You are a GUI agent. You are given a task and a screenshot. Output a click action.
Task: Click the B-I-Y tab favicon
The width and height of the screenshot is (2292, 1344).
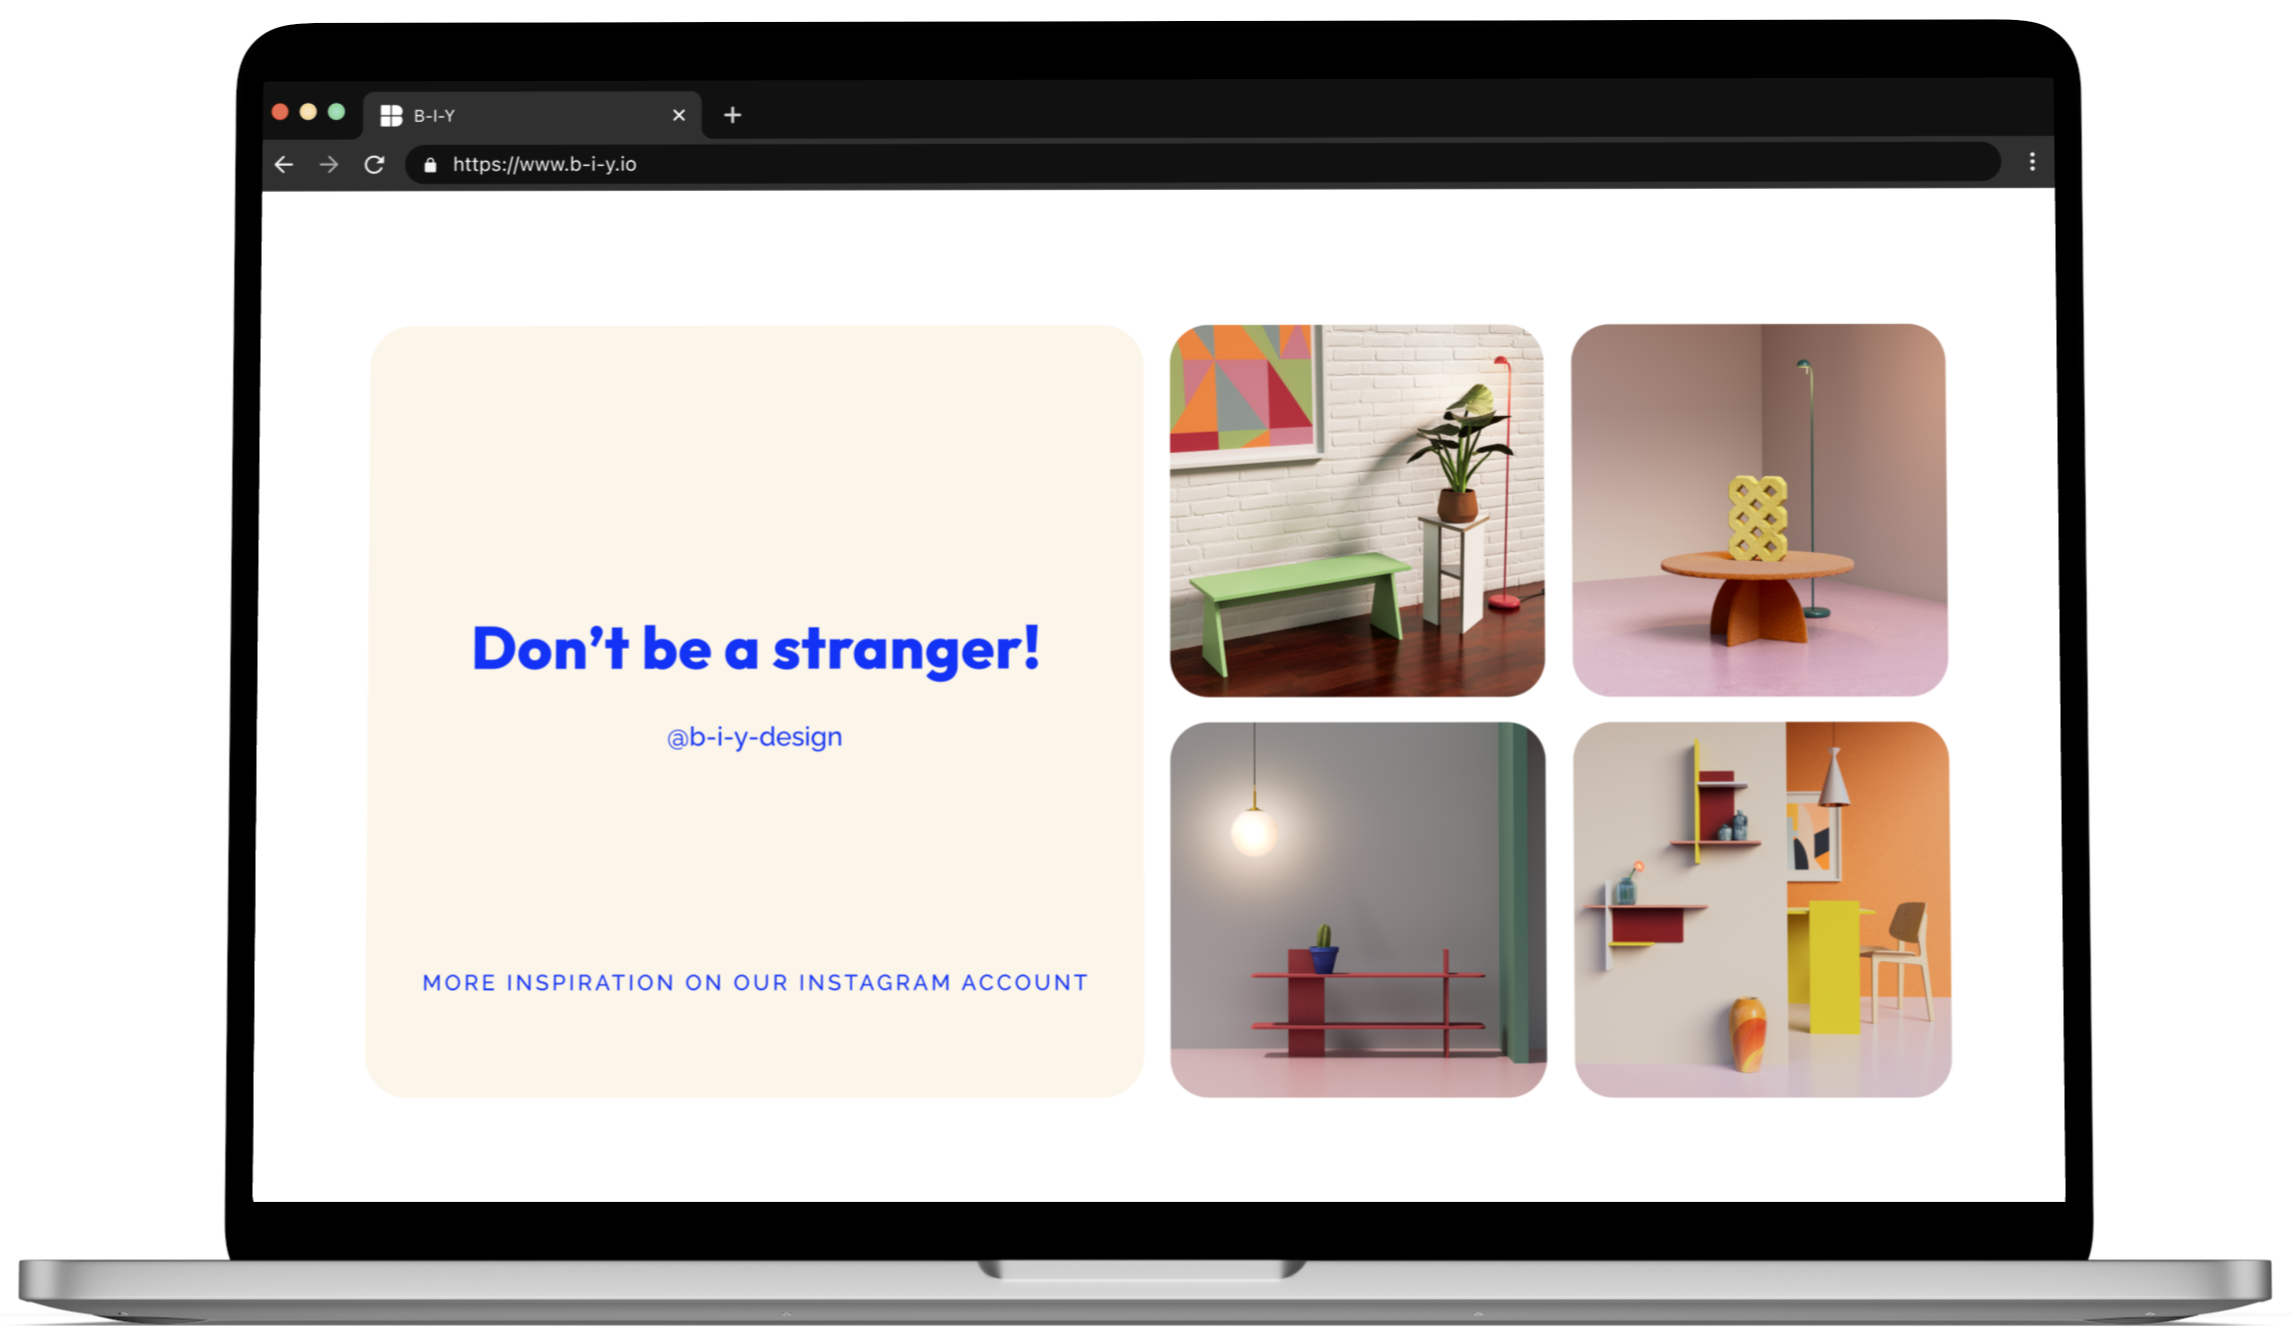pyautogui.click(x=391, y=116)
